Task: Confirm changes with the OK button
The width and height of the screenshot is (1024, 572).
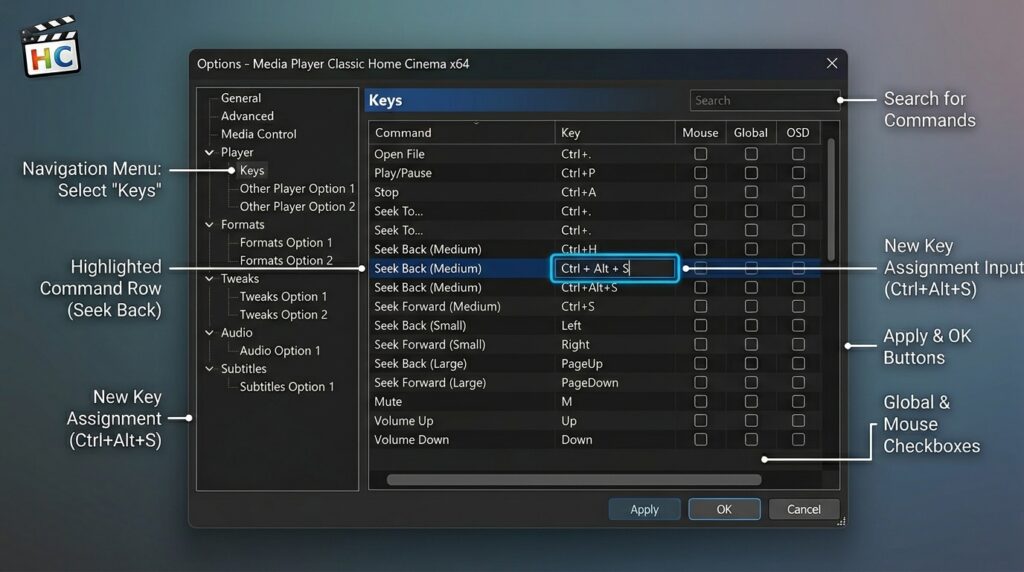Action: tap(724, 509)
